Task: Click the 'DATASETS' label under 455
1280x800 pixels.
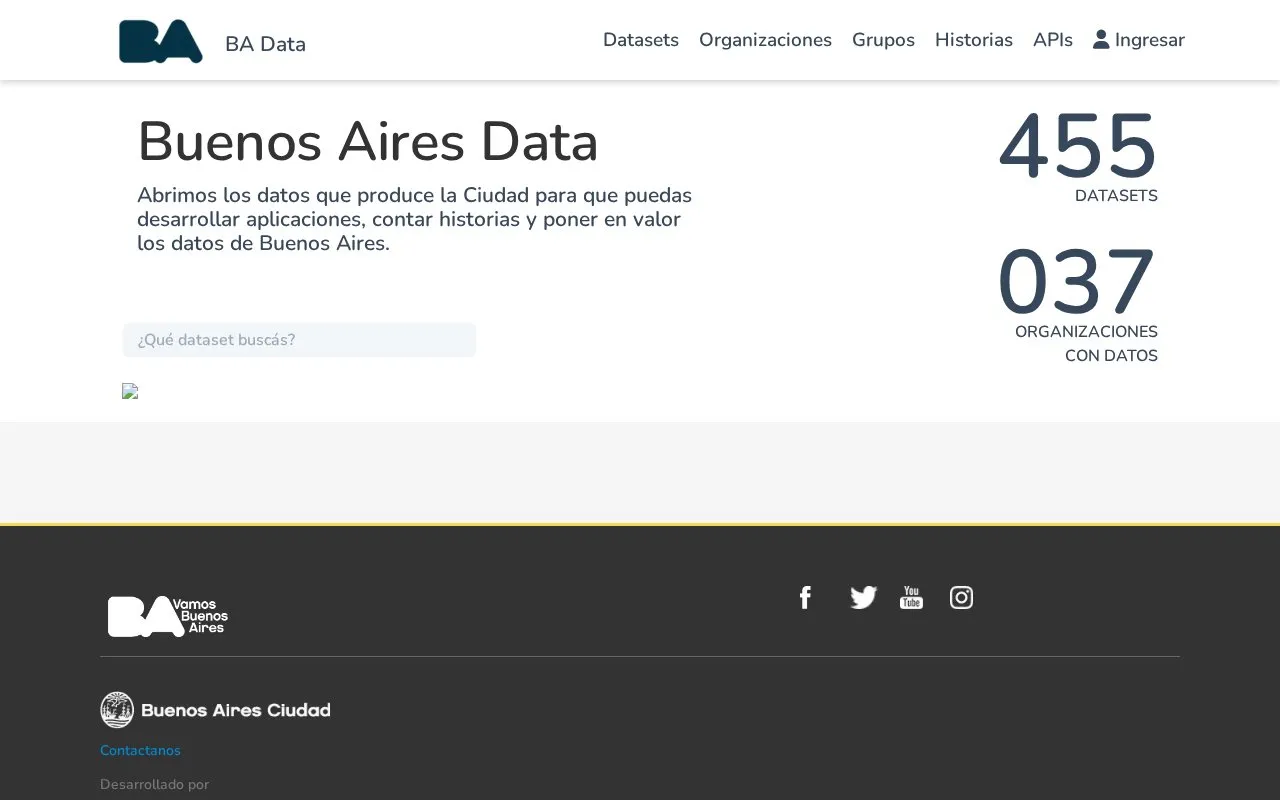Action: (1116, 196)
